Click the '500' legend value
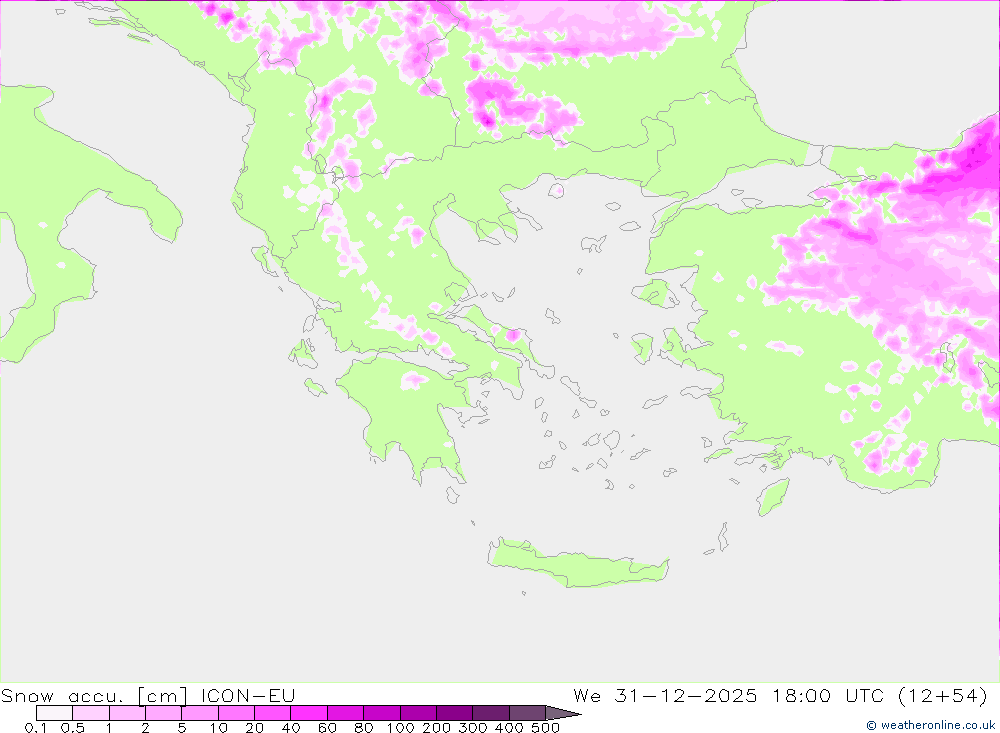Screen dimensions: 1000x733 (546, 728)
